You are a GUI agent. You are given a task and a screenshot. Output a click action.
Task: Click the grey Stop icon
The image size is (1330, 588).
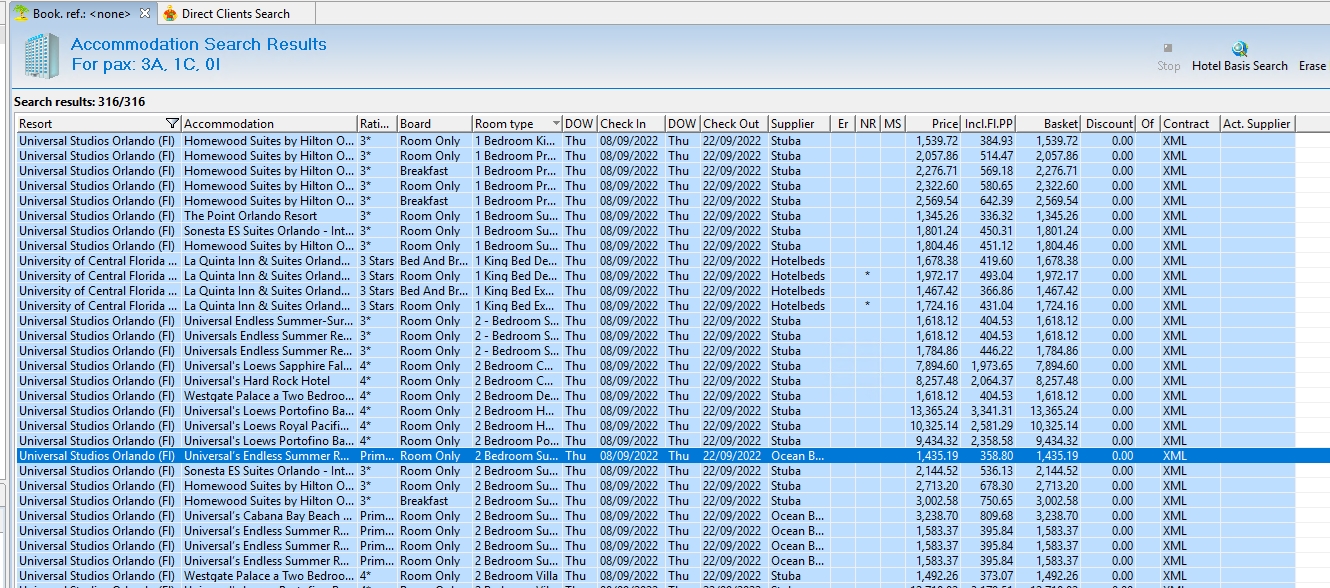point(1167,47)
